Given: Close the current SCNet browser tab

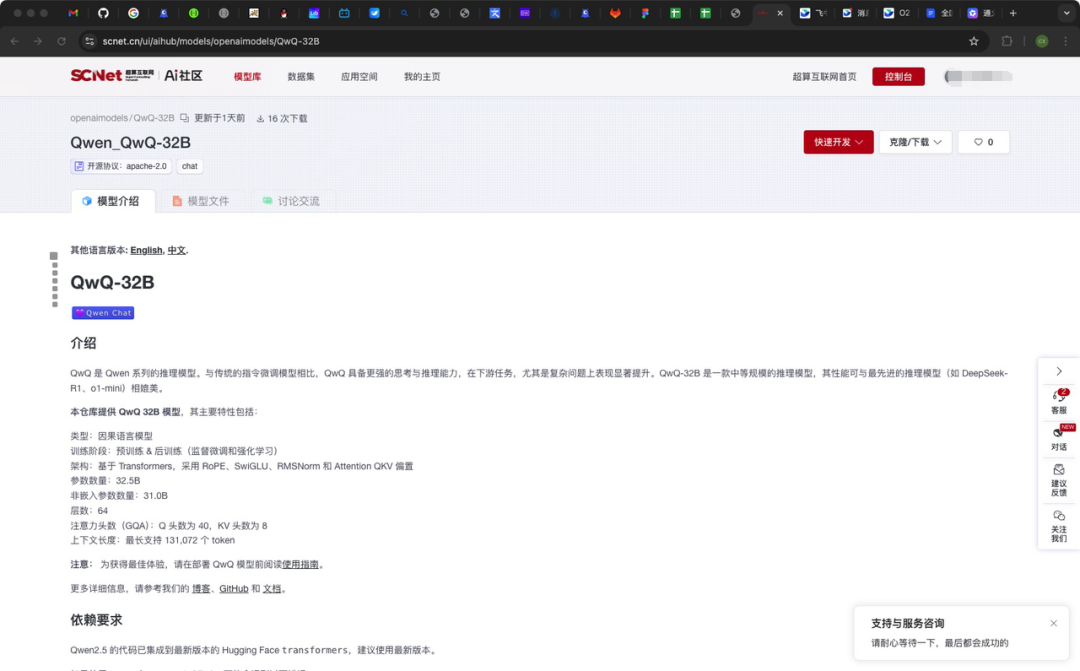Looking at the screenshot, I should (780, 13).
